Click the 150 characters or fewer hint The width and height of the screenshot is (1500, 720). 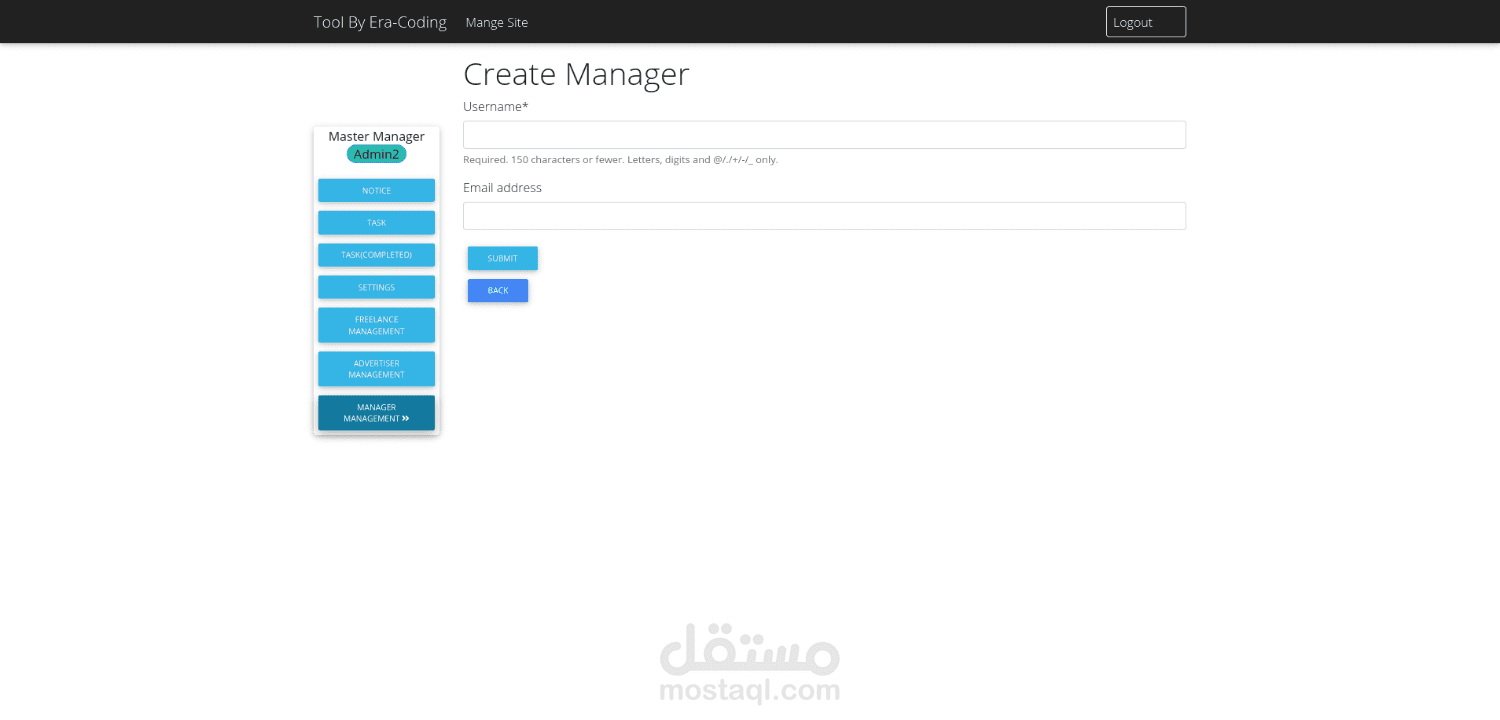click(620, 159)
